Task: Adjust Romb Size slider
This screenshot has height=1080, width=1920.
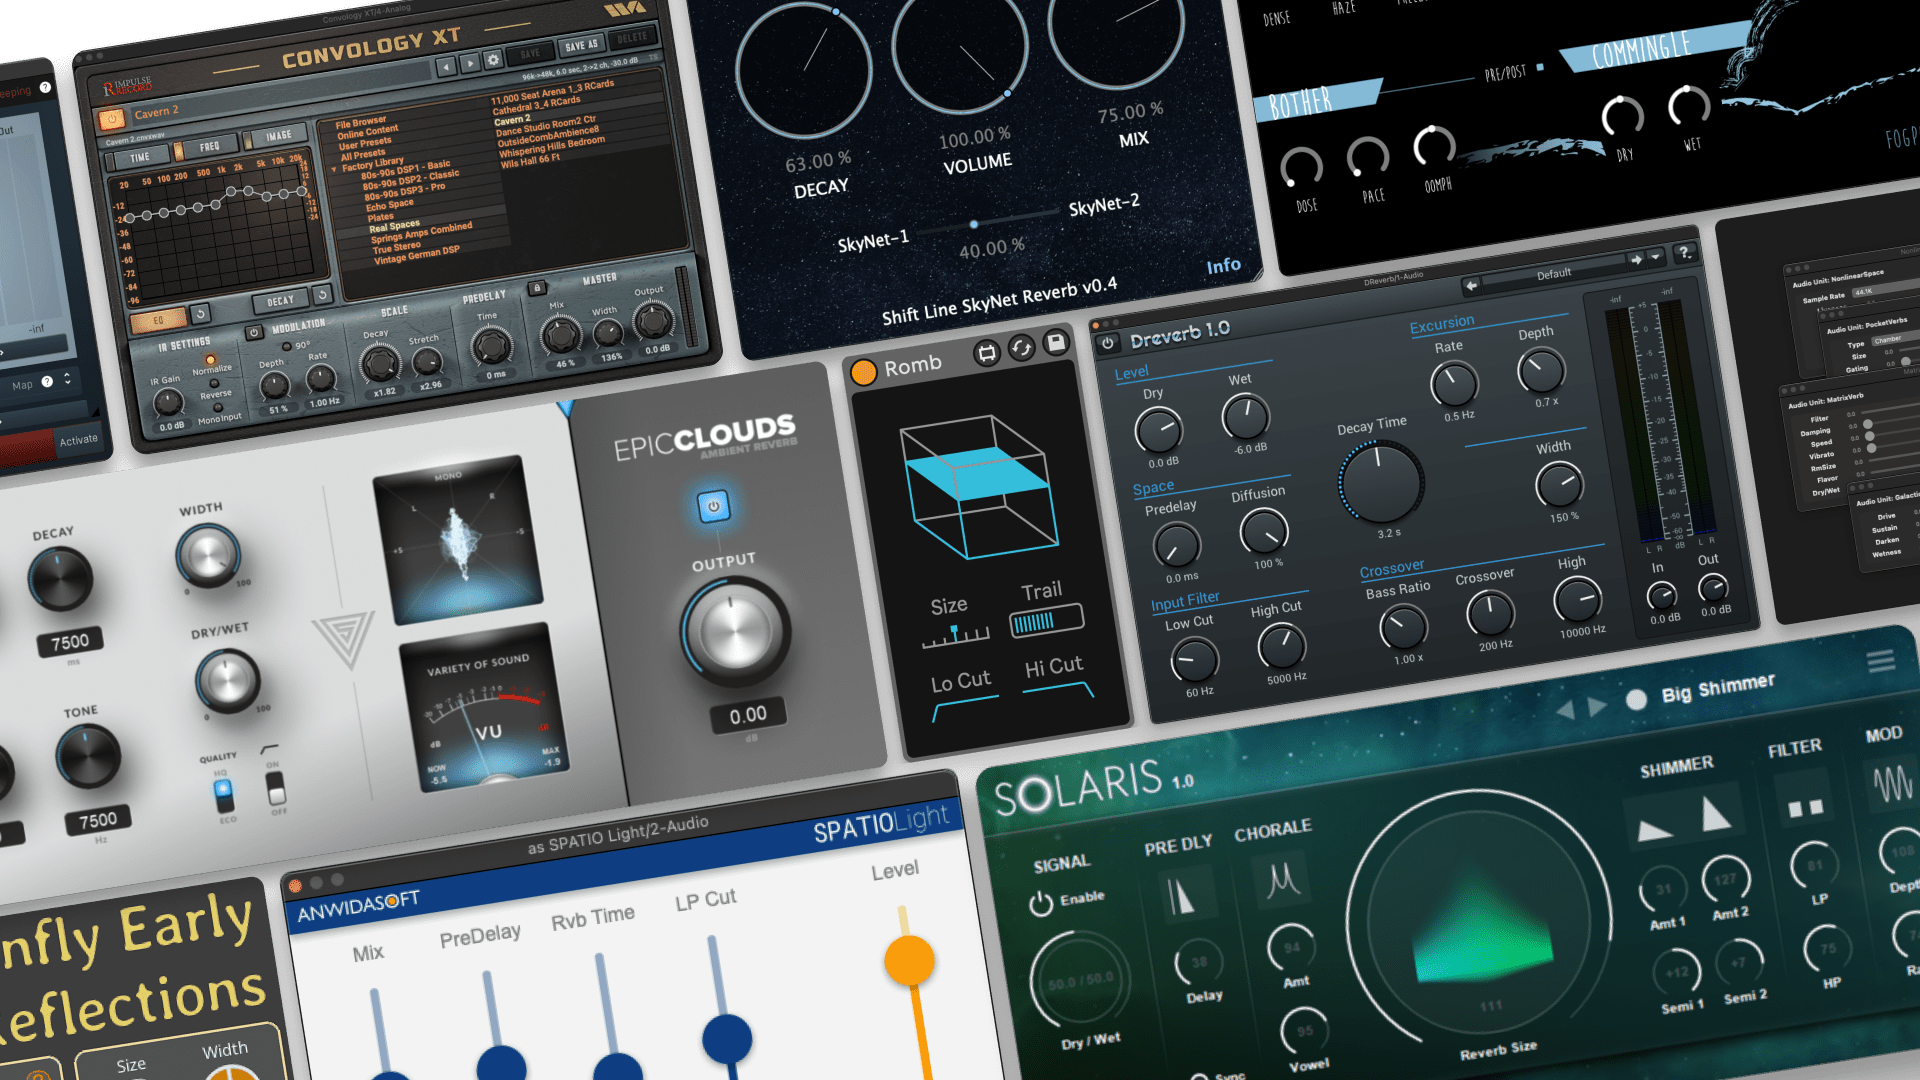Action: pyautogui.click(x=956, y=634)
